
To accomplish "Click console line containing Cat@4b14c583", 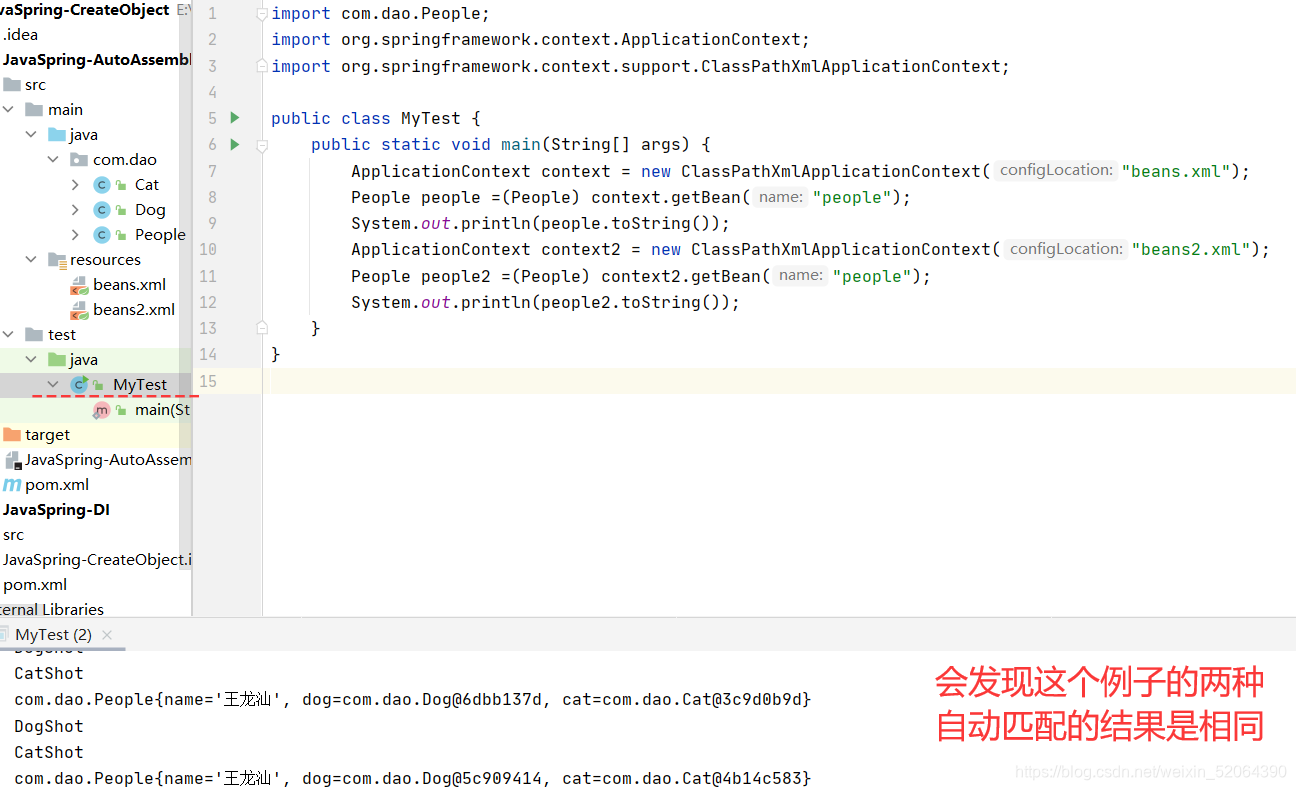I will pyautogui.click(x=413, y=777).
